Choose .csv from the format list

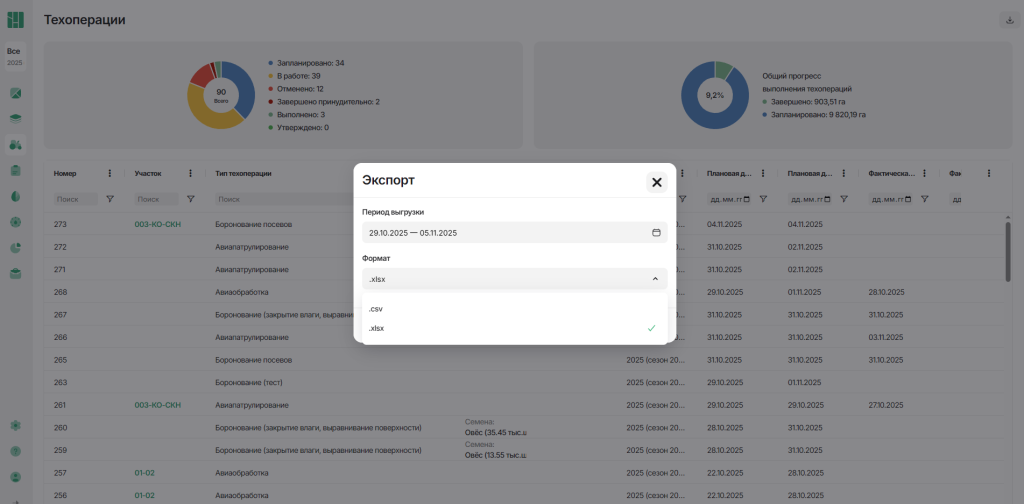pyautogui.click(x=377, y=309)
